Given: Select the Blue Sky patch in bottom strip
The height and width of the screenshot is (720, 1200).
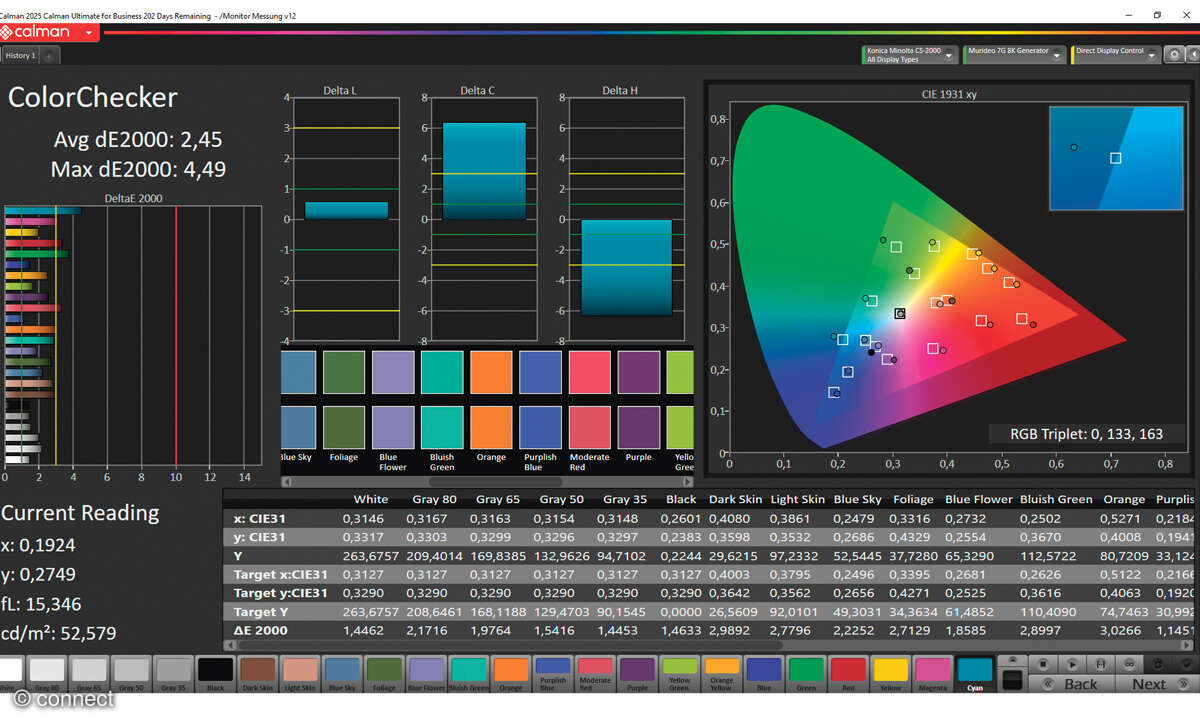Looking at the screenshot, I should pyautogui.click(x=342, y=673).
